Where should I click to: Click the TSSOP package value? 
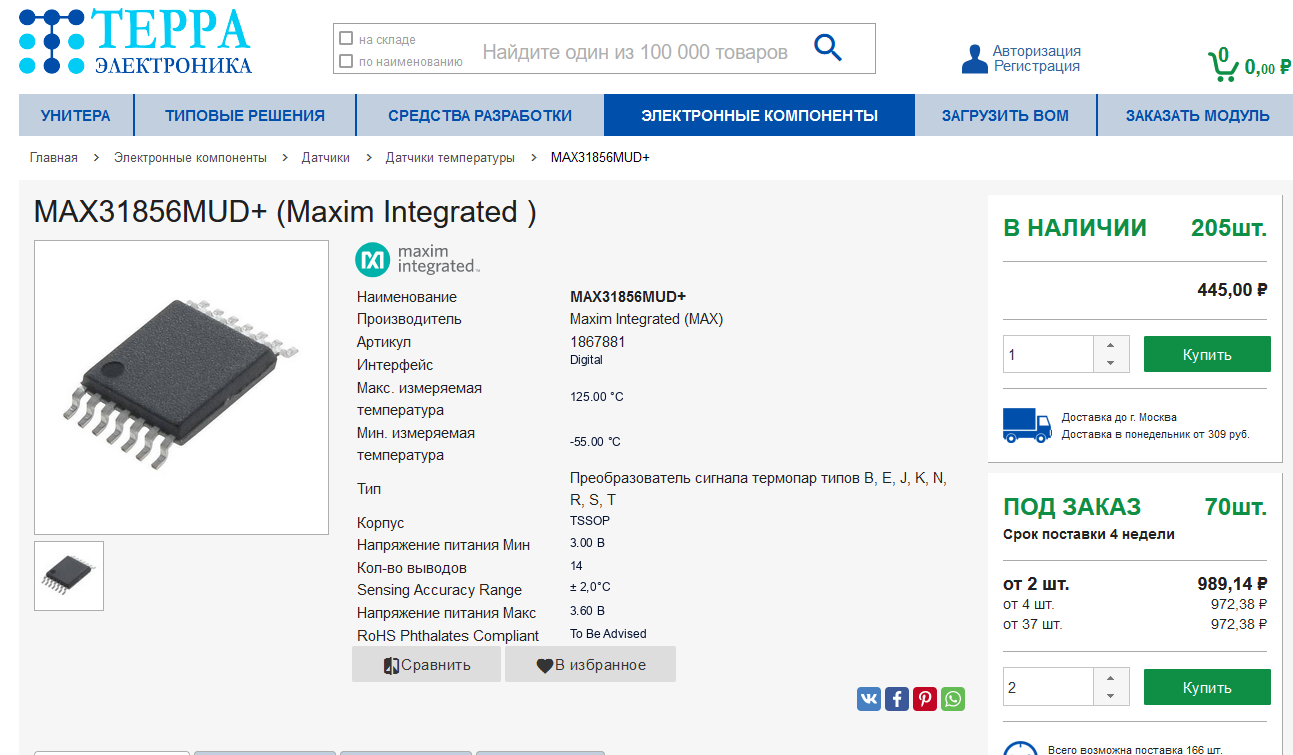click(590, 520)
